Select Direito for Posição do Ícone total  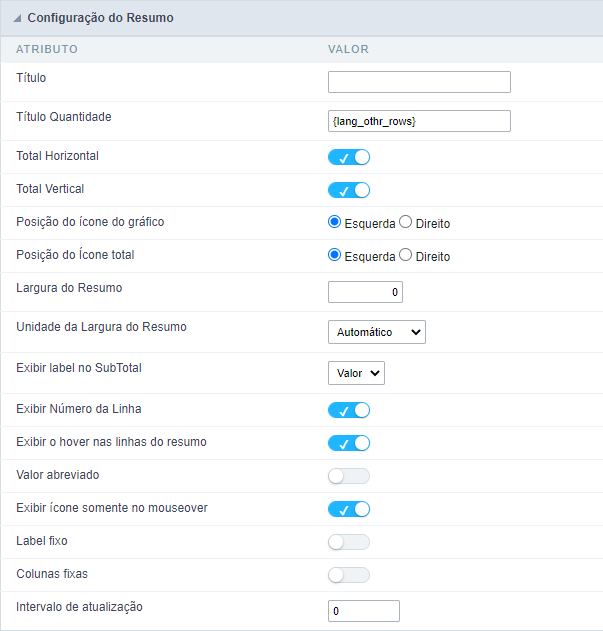coord(406,256)
